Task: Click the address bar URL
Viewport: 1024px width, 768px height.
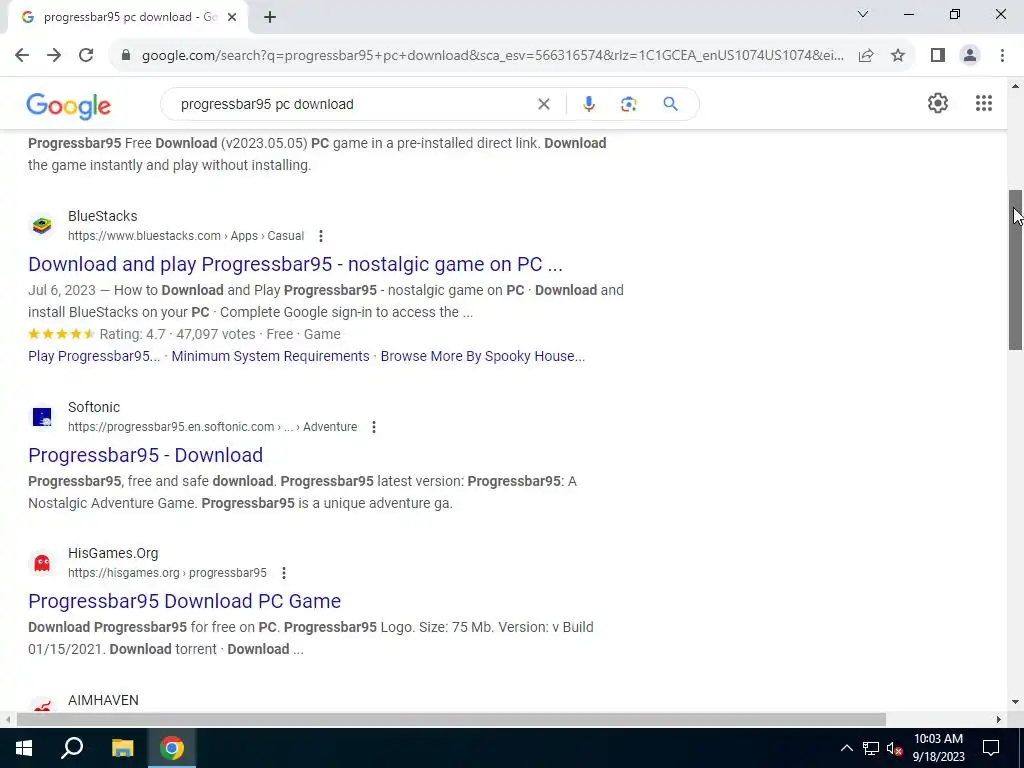Action: (x=492, y=56)
